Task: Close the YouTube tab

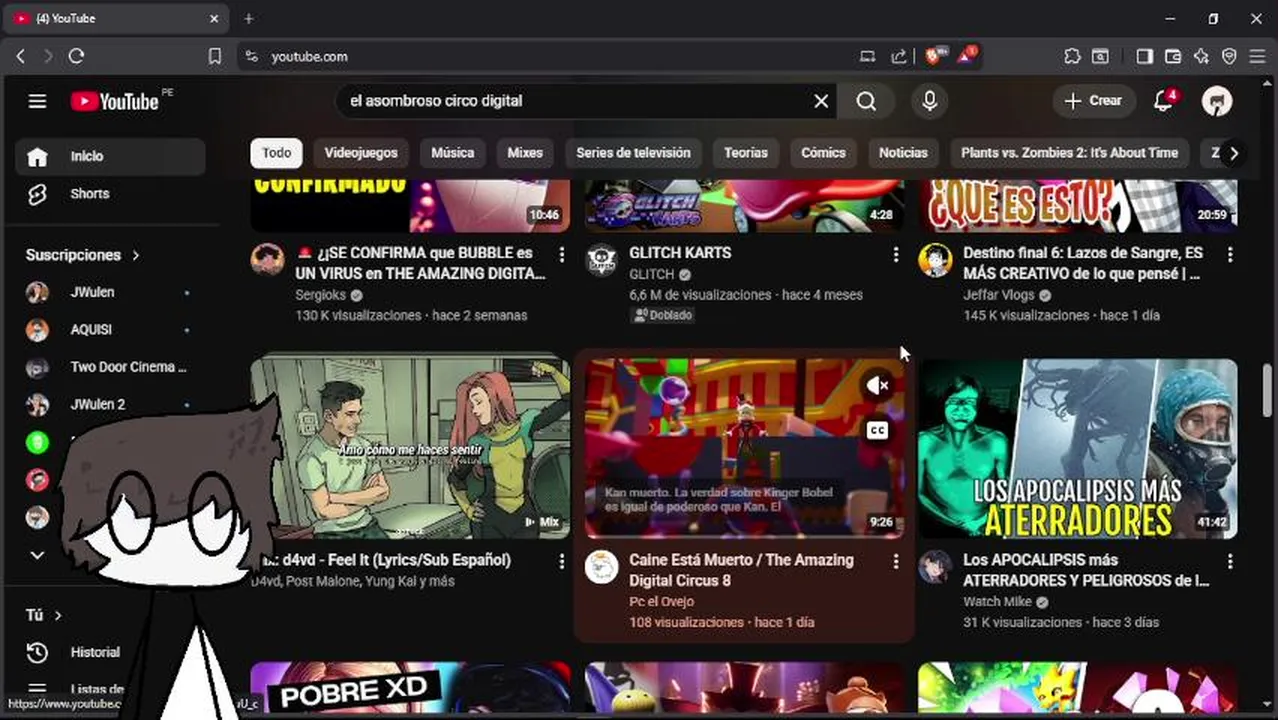Action: pos(214,18)
